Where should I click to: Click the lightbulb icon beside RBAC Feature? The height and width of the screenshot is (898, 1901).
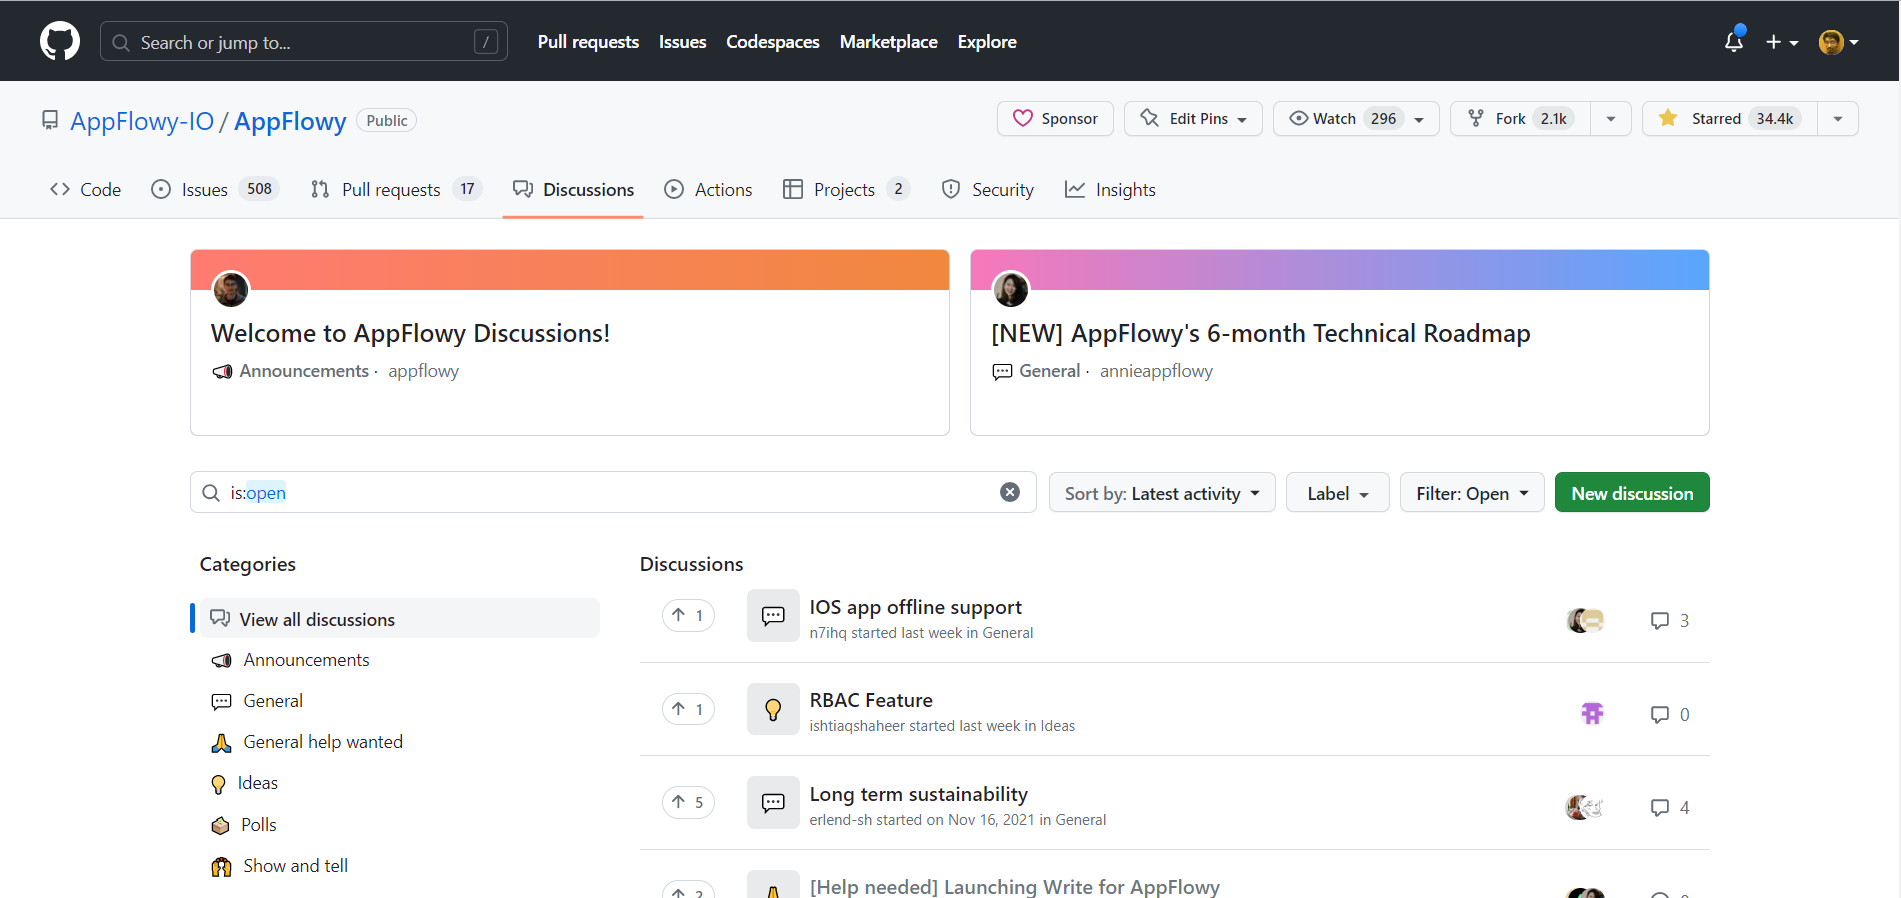click(x=773, y=709)
